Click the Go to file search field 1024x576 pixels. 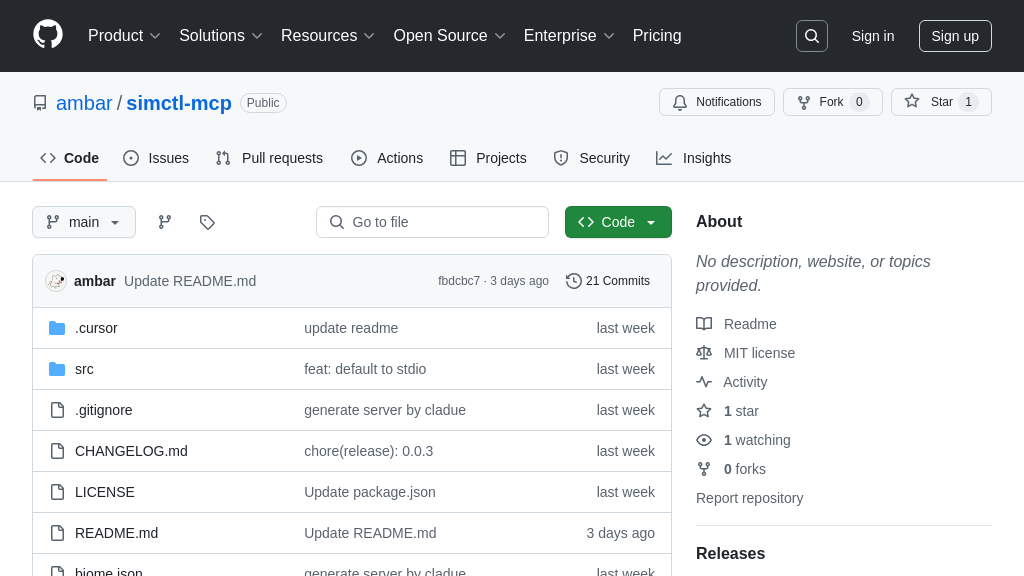click(432, 222)
